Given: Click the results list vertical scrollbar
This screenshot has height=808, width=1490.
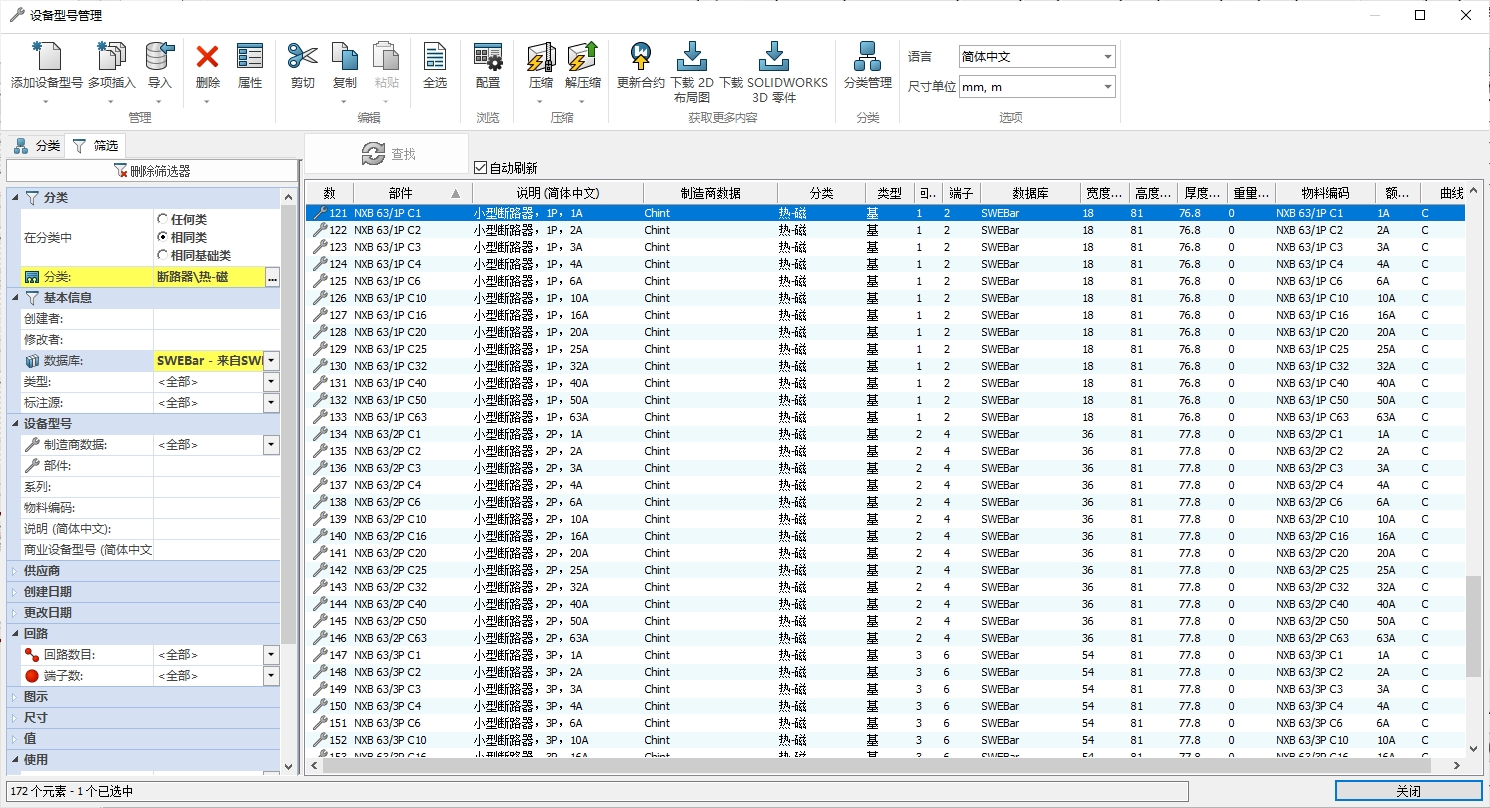Looking at the screenshot, I should tap(1473, 625).
